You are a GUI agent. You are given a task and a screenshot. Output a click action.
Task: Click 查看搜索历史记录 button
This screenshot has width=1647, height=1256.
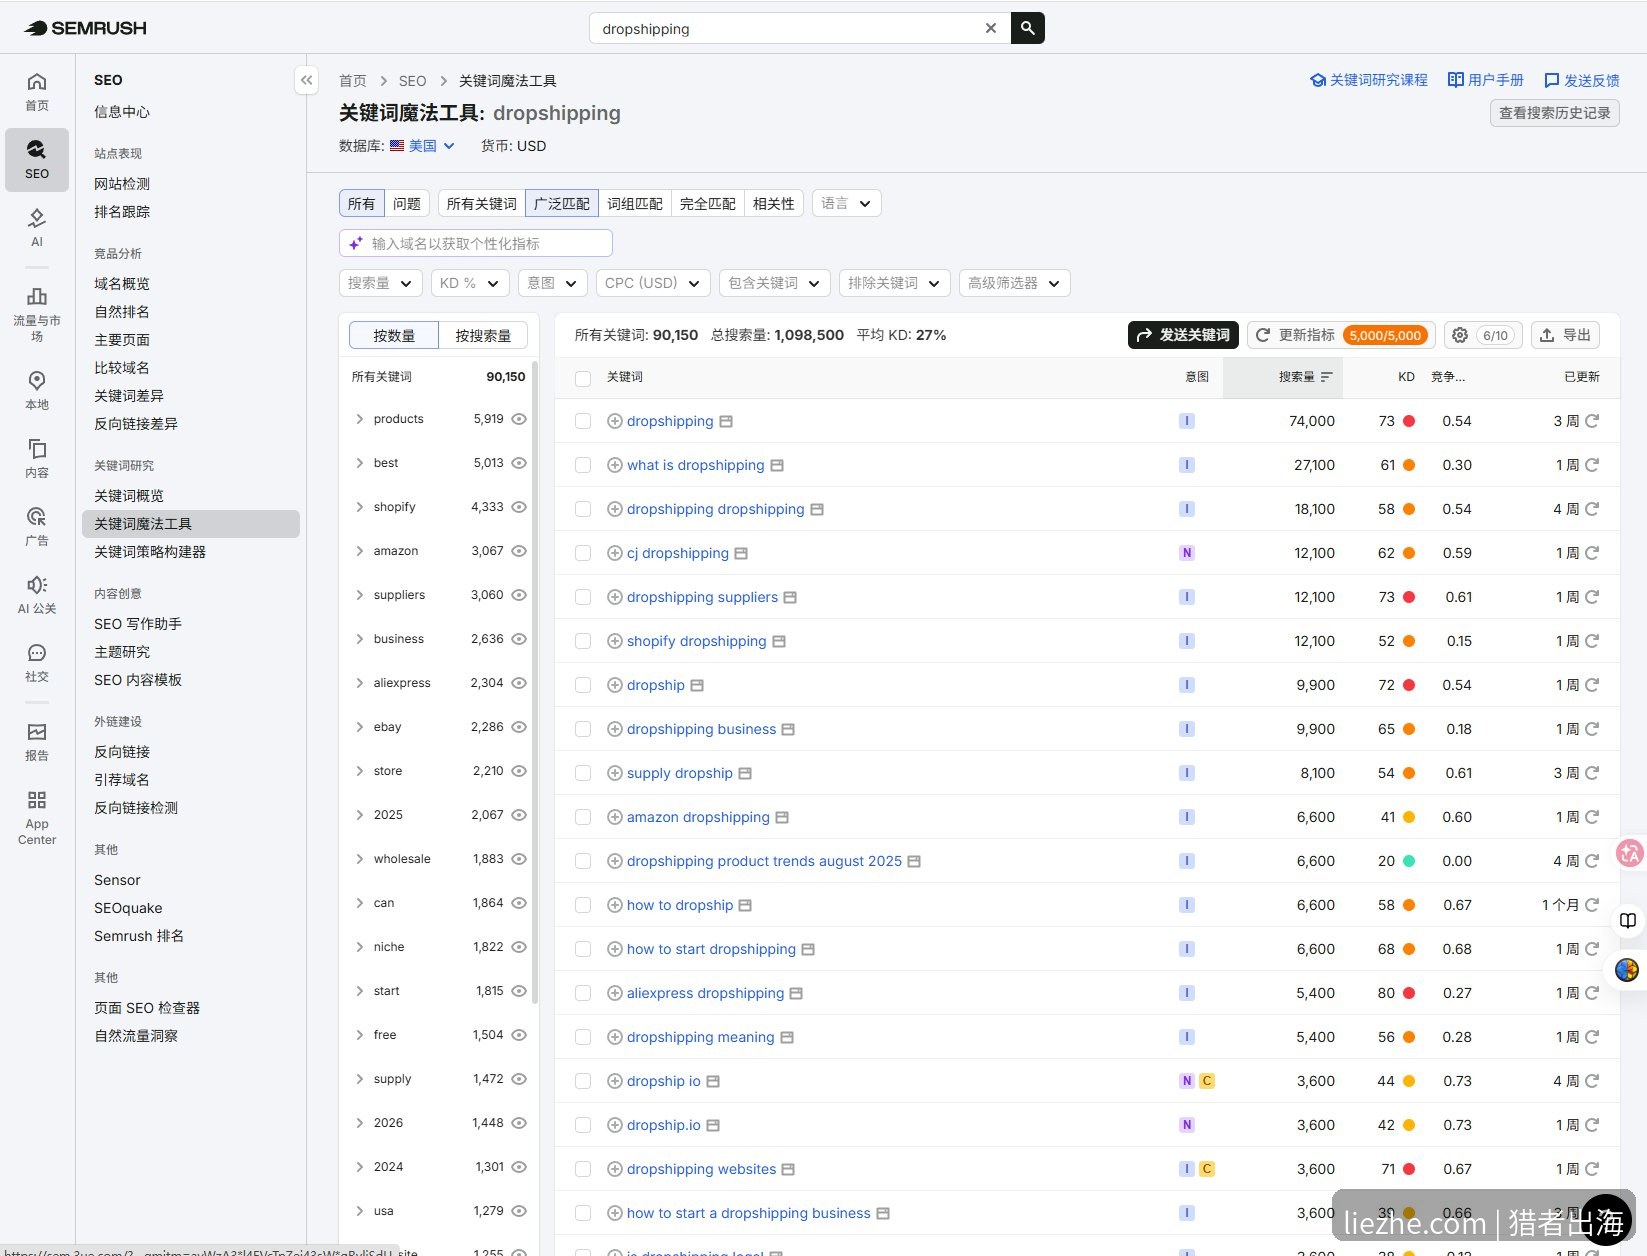[1555, 113]
